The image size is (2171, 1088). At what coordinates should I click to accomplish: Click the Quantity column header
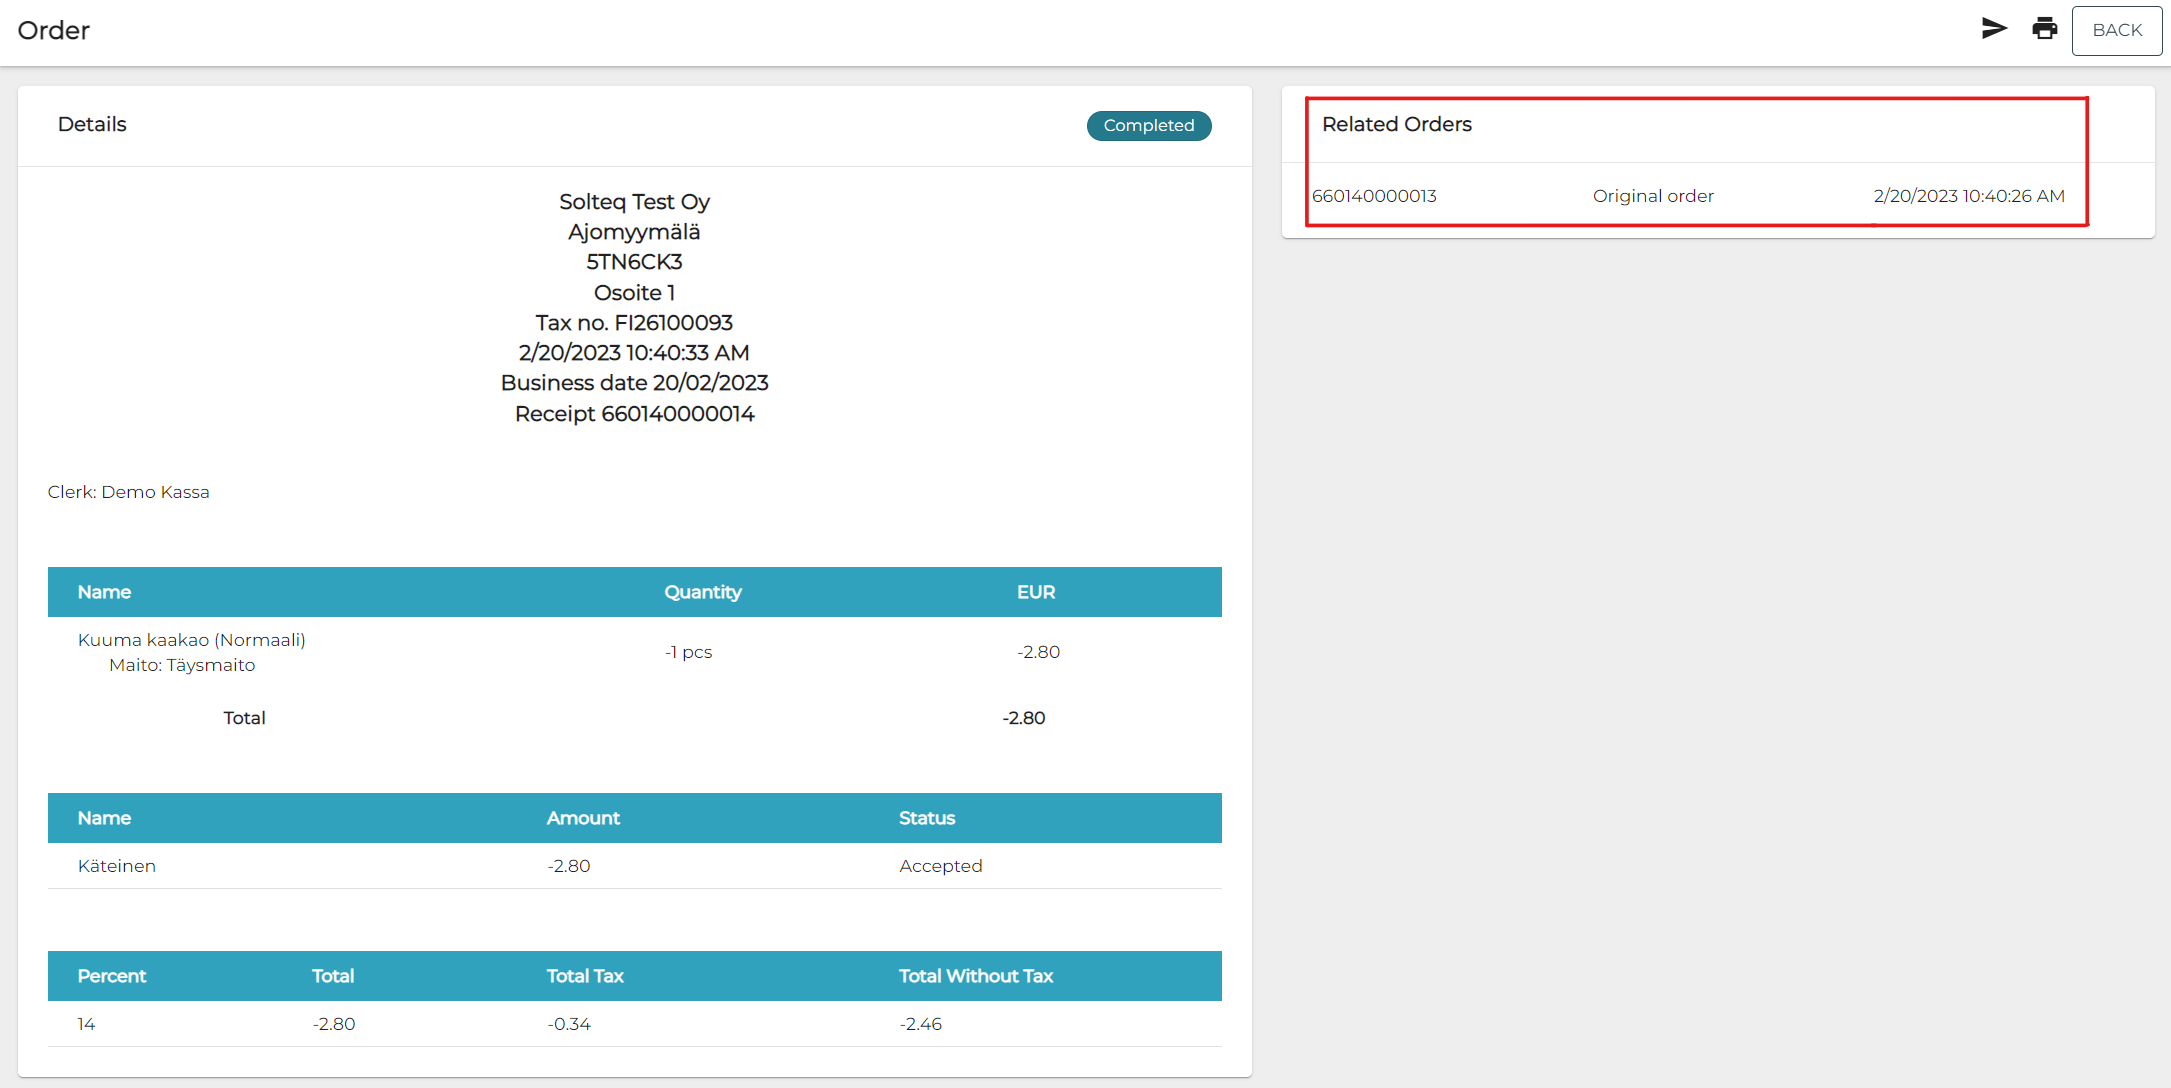tap(702, 592)
